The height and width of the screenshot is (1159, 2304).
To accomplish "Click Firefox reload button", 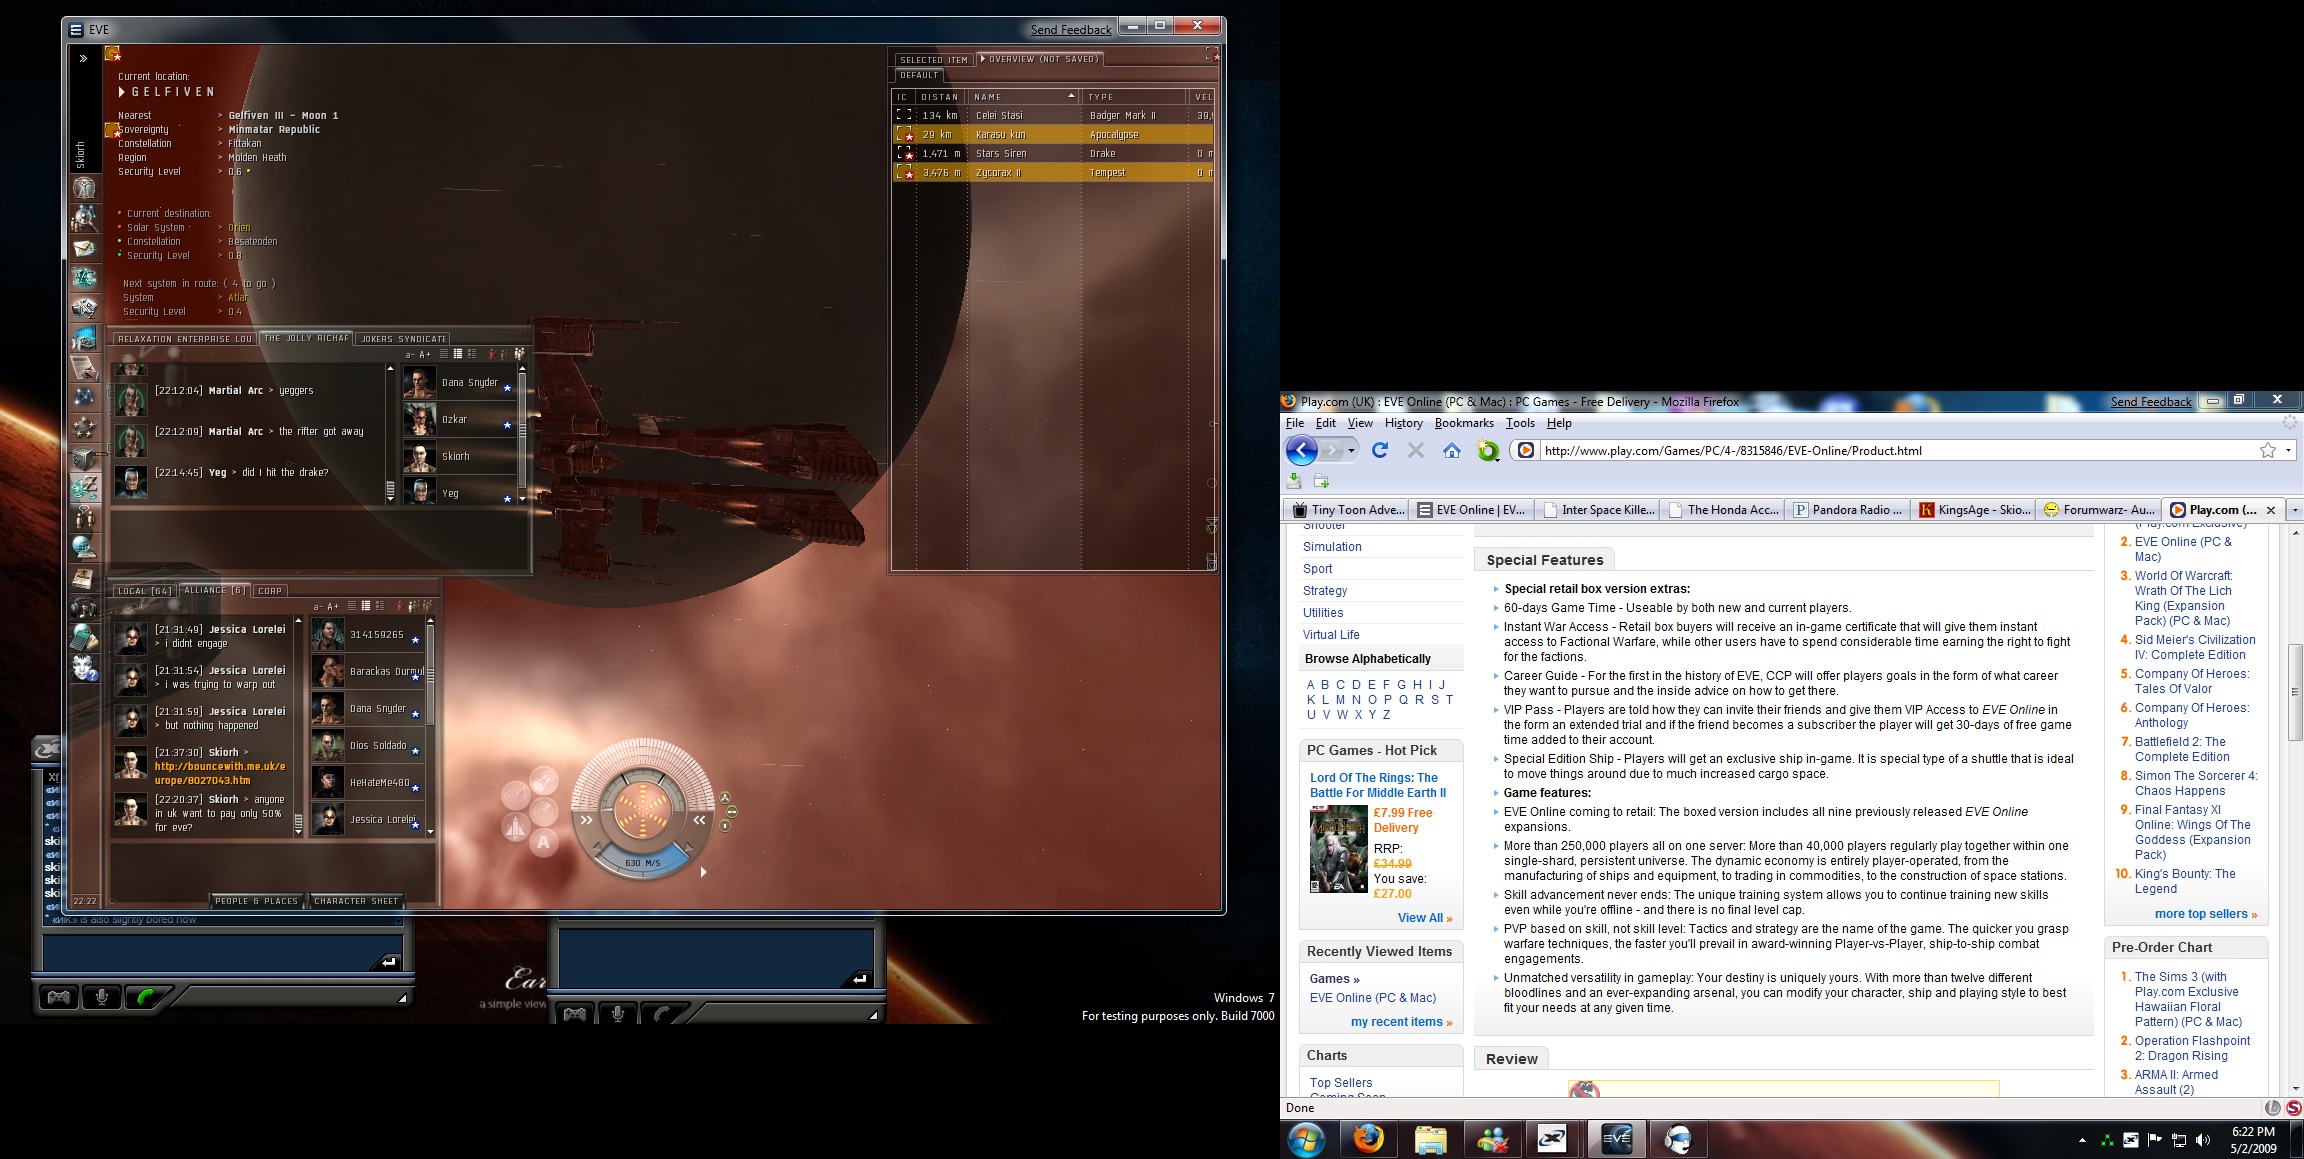I will 1380,451.
